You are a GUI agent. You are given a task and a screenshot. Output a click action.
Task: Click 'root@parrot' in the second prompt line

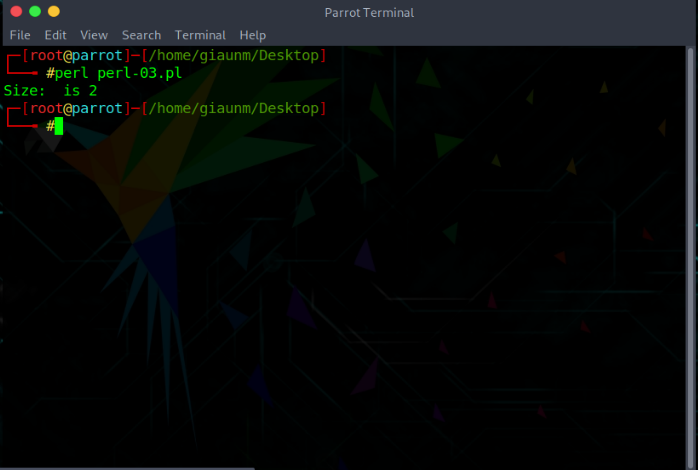pos(76,109)
